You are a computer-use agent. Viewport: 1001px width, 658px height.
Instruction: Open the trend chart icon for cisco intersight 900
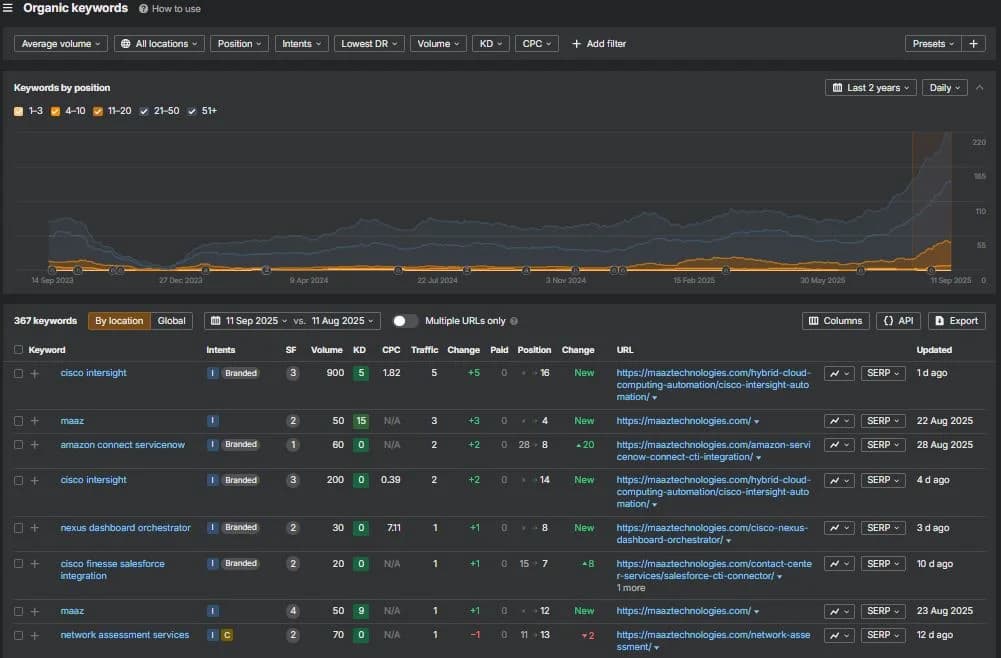tap(839, 373)
